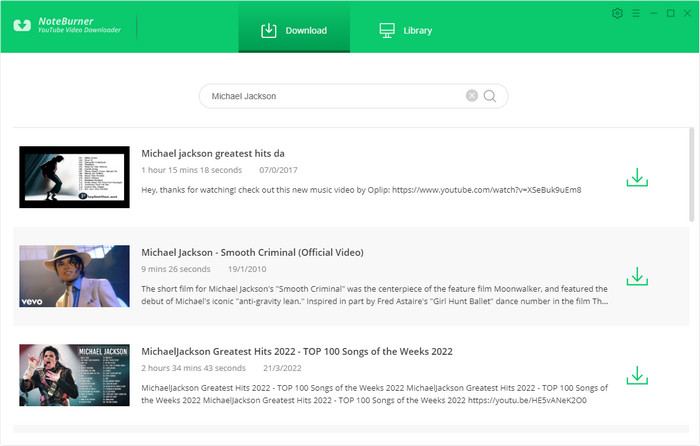Screen dimensions: 700x446
Task: Click the magnifier search icon
Action: pyautogui.click(x=490, y=96)
